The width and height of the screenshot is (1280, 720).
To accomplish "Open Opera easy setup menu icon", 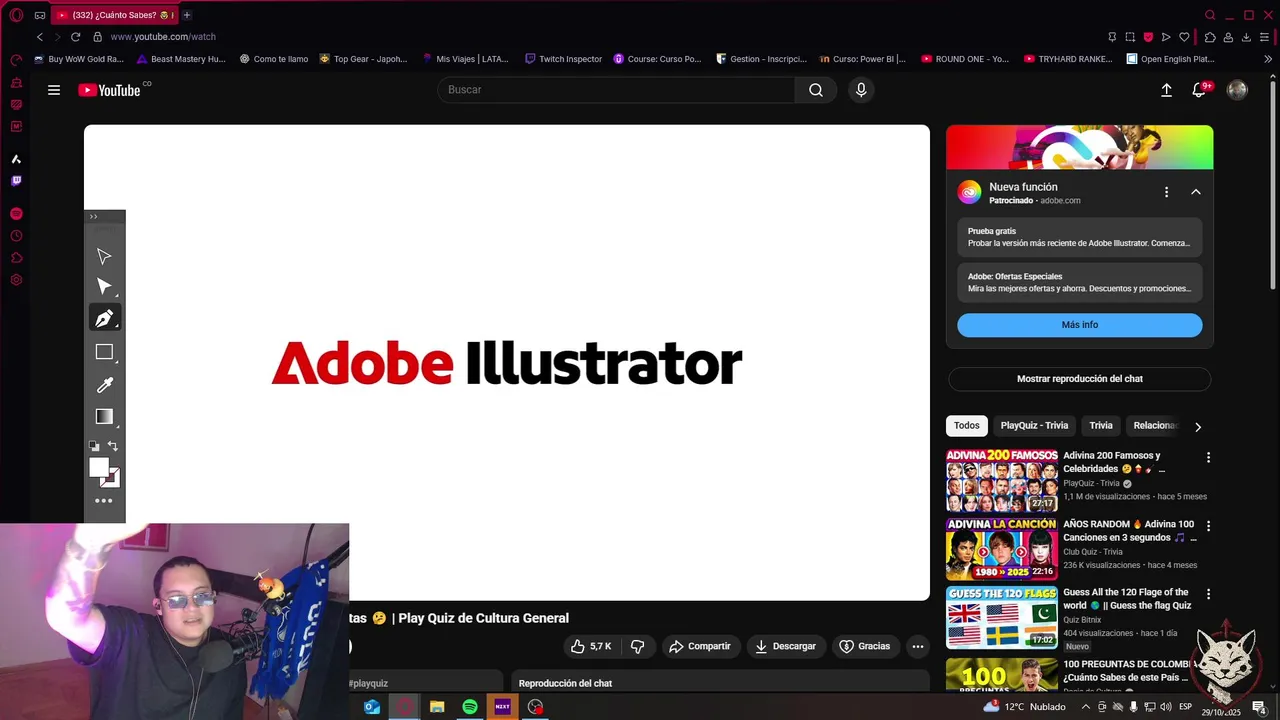I will (x=1266, y=37).
